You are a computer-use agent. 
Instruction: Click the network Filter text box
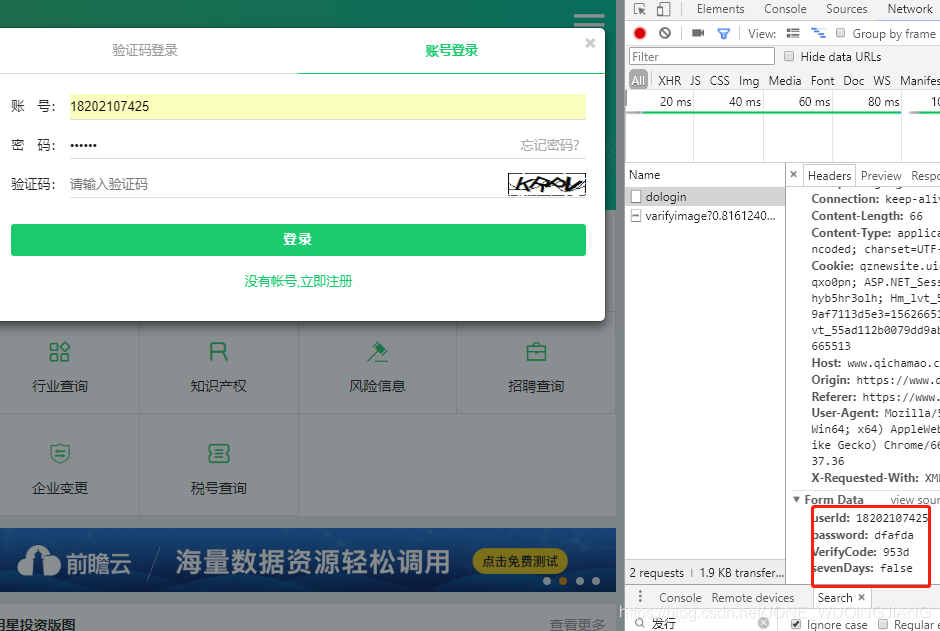point(701,56)
